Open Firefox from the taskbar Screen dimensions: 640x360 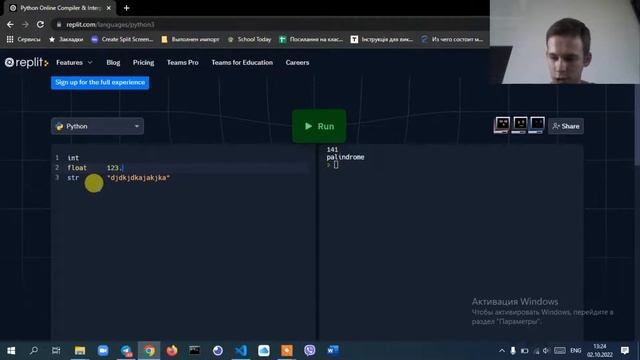[x=172, y=350]
